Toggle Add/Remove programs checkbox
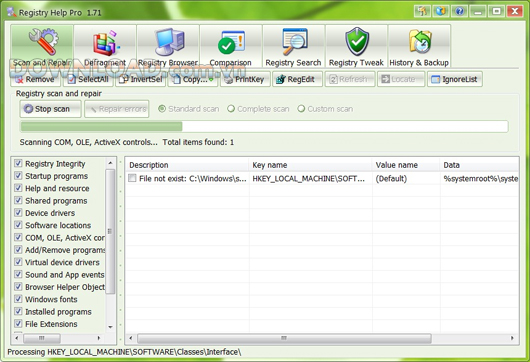 pyautogui.click(x=18, y=250)
